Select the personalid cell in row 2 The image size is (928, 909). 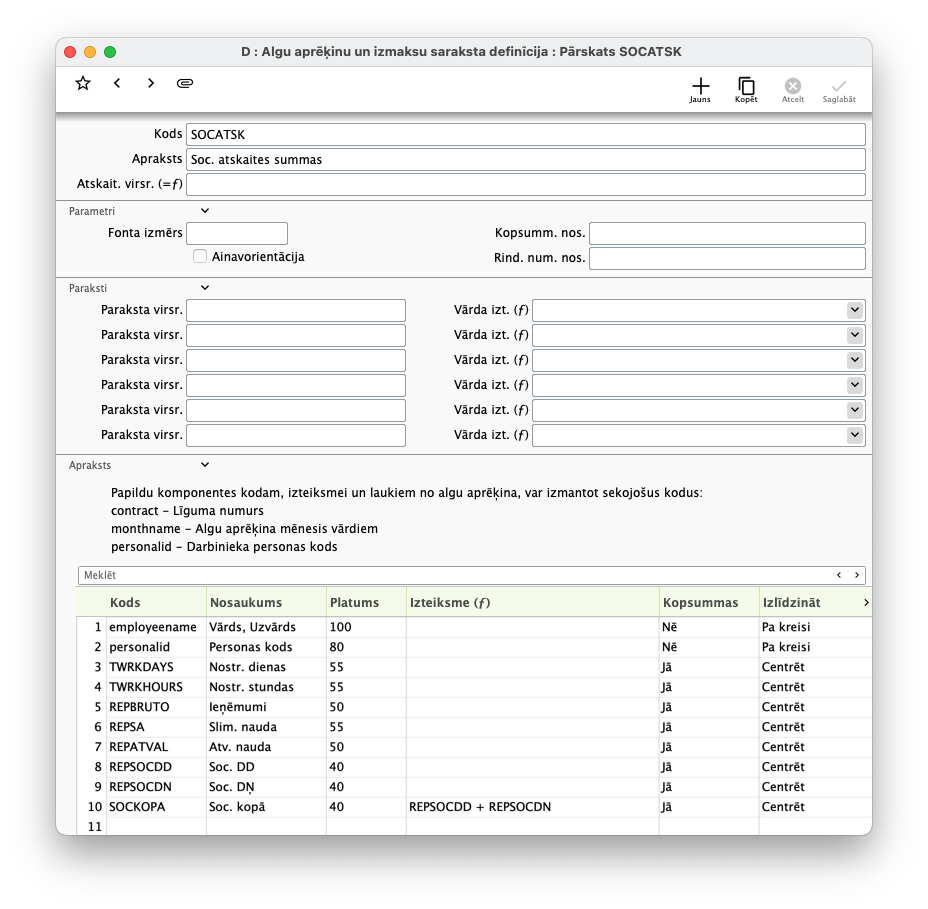coord(156,647)
